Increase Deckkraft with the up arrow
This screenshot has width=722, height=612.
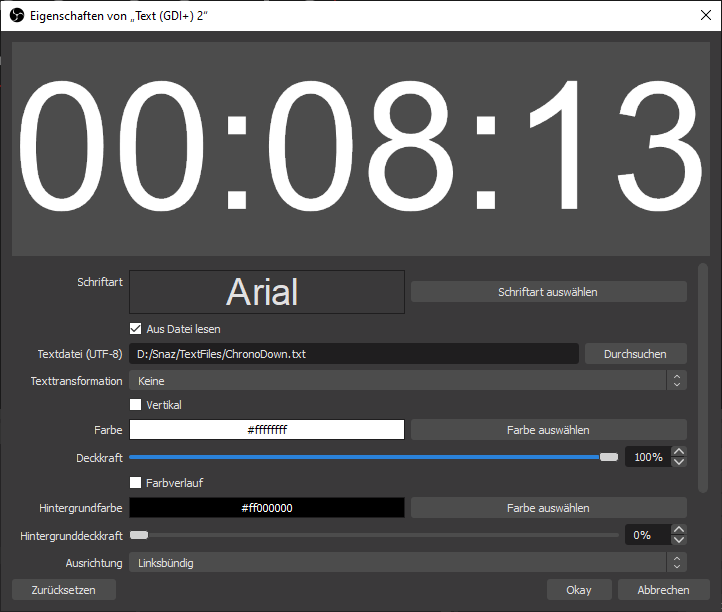679,452
